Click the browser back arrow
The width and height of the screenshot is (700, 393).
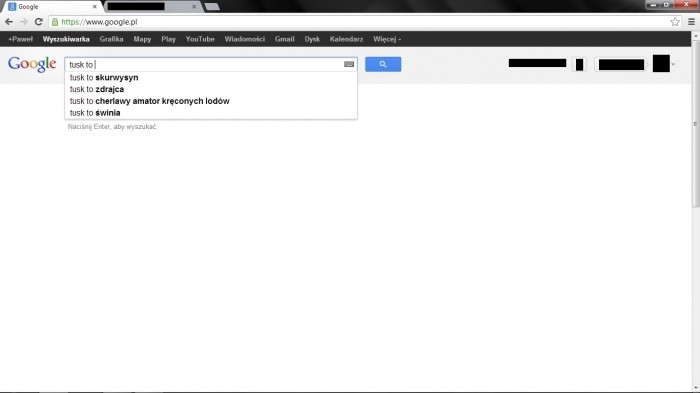(x=9, y=22)
